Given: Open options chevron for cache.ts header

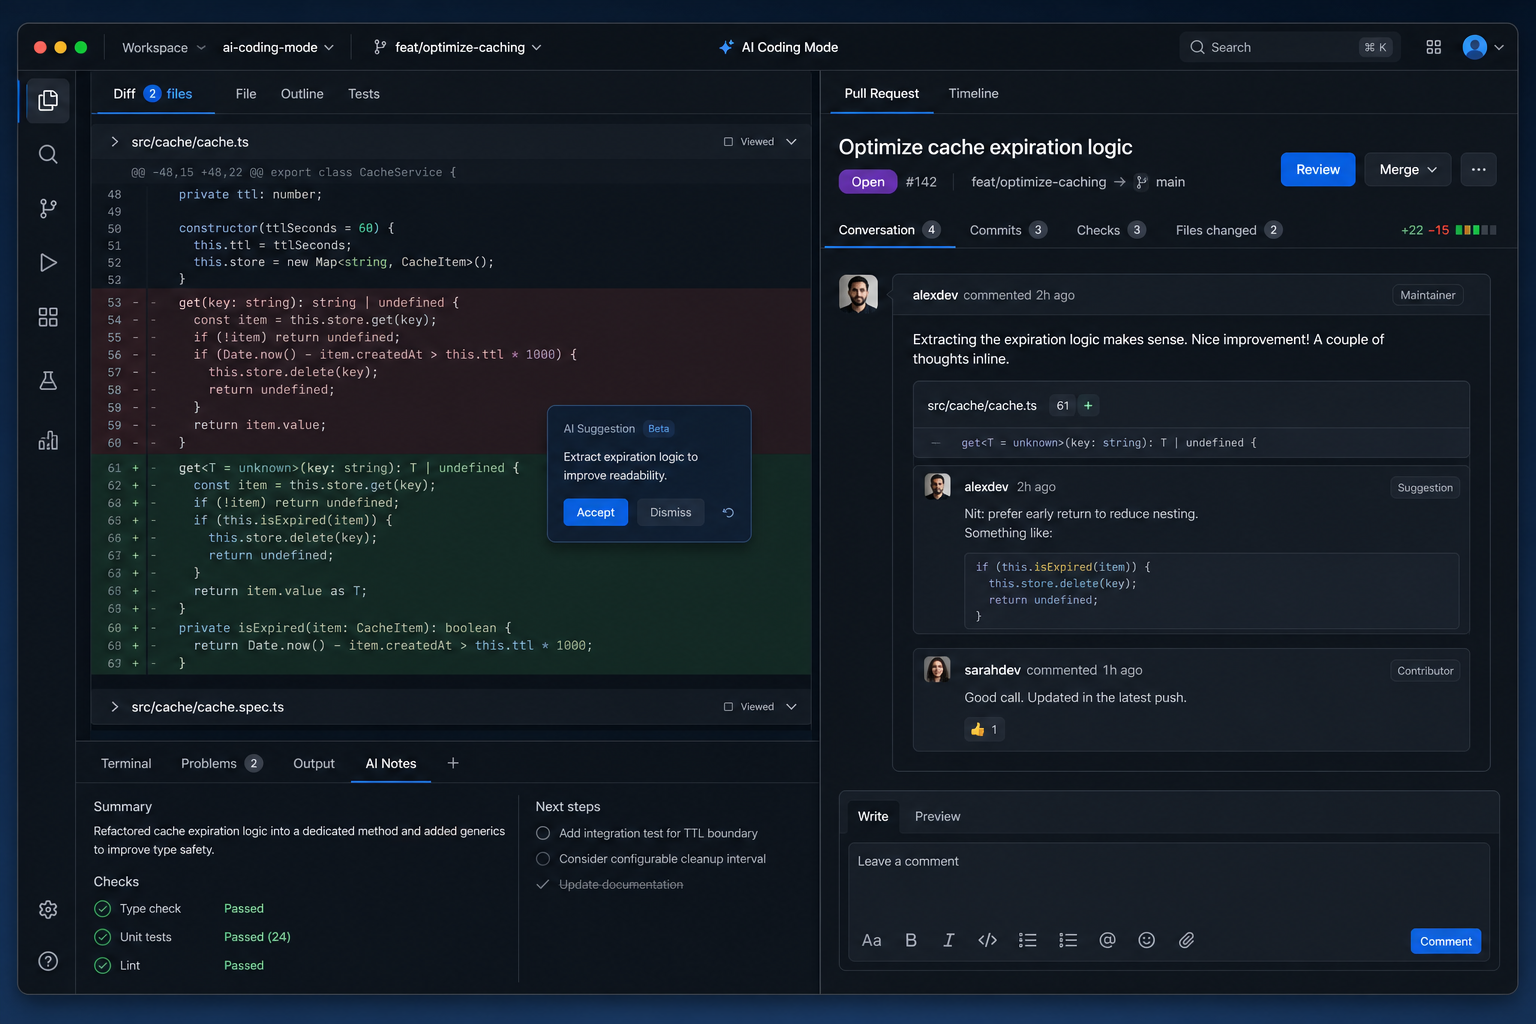Looking at the screenshot, I should pos(791,142).
